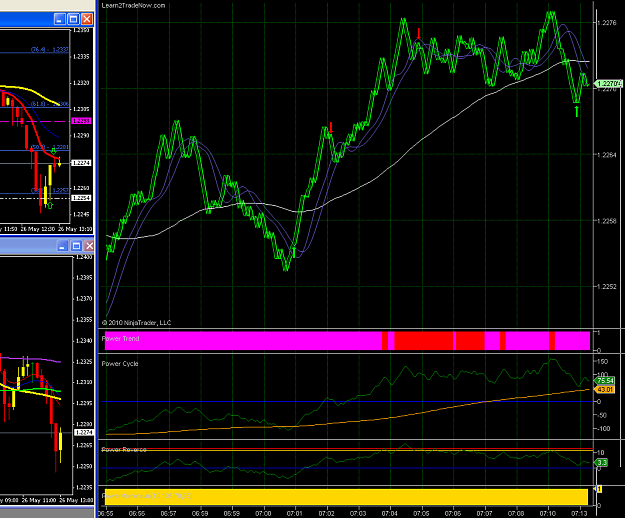Select the Power Reverse indicator label

pyautogui.click(x=124, y=449)
